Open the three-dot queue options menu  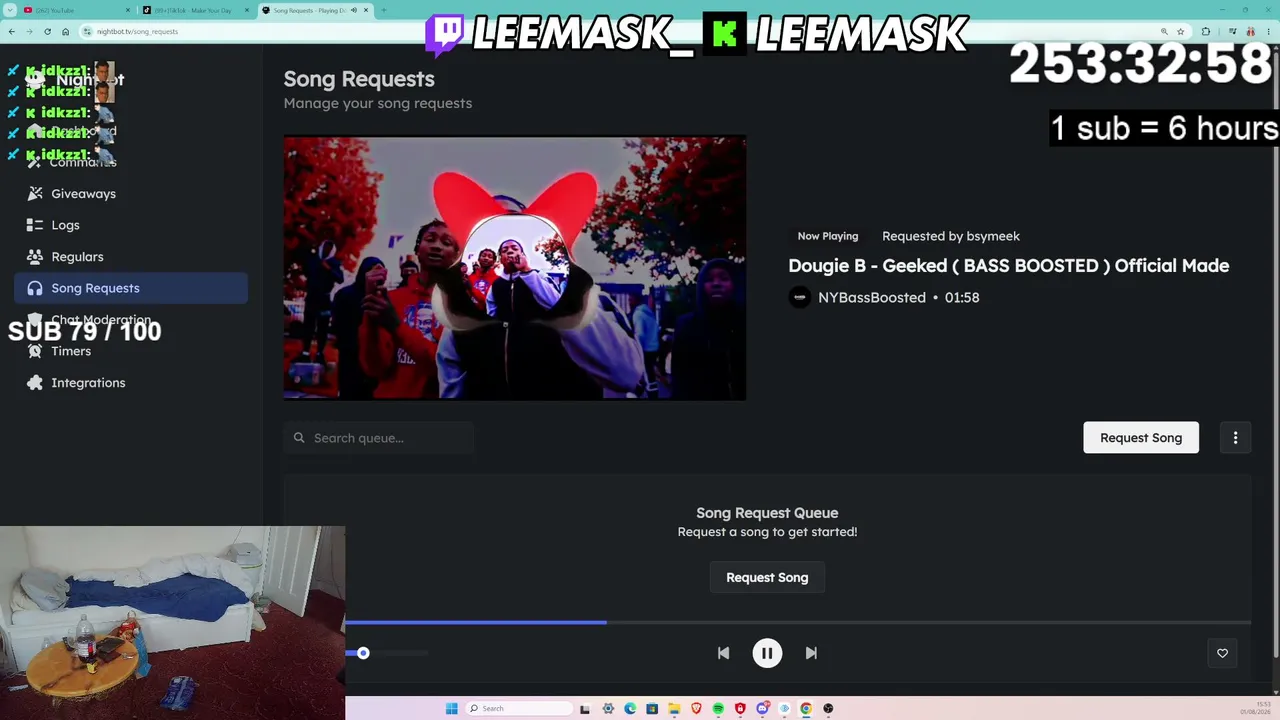coord(1235,438)
